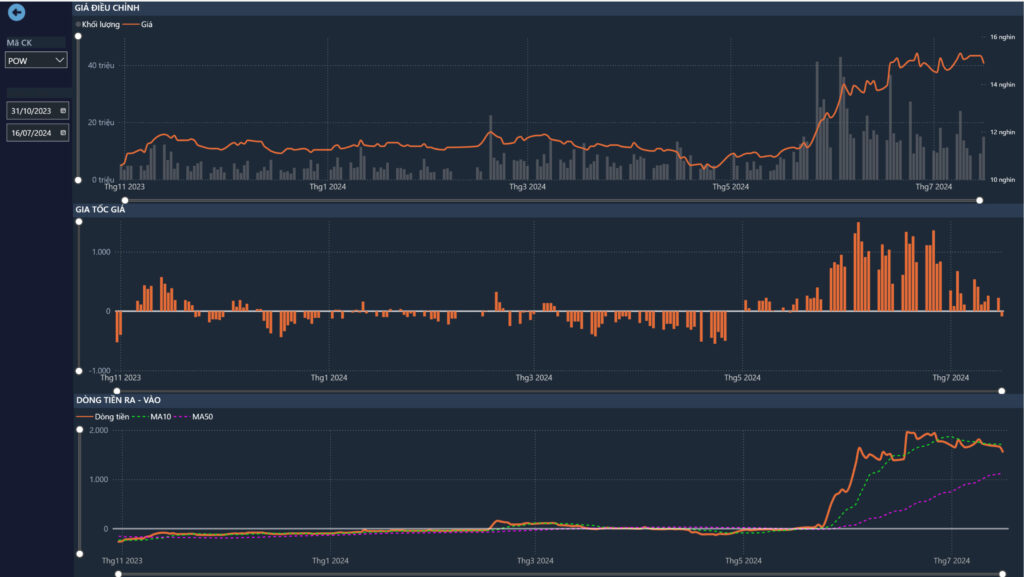This screenshot has height=577, width=1024.
Task: Toggle the Khối lượng legend entry
Action: click(x=97, y=23)
